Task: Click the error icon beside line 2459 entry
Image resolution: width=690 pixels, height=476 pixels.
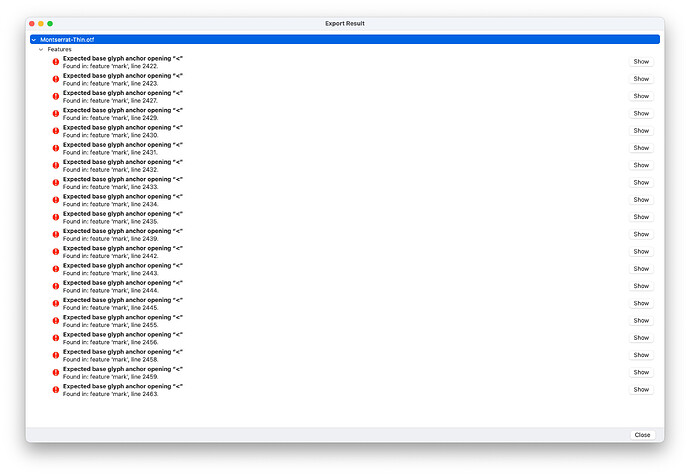Action: click(x=56, y=373)
